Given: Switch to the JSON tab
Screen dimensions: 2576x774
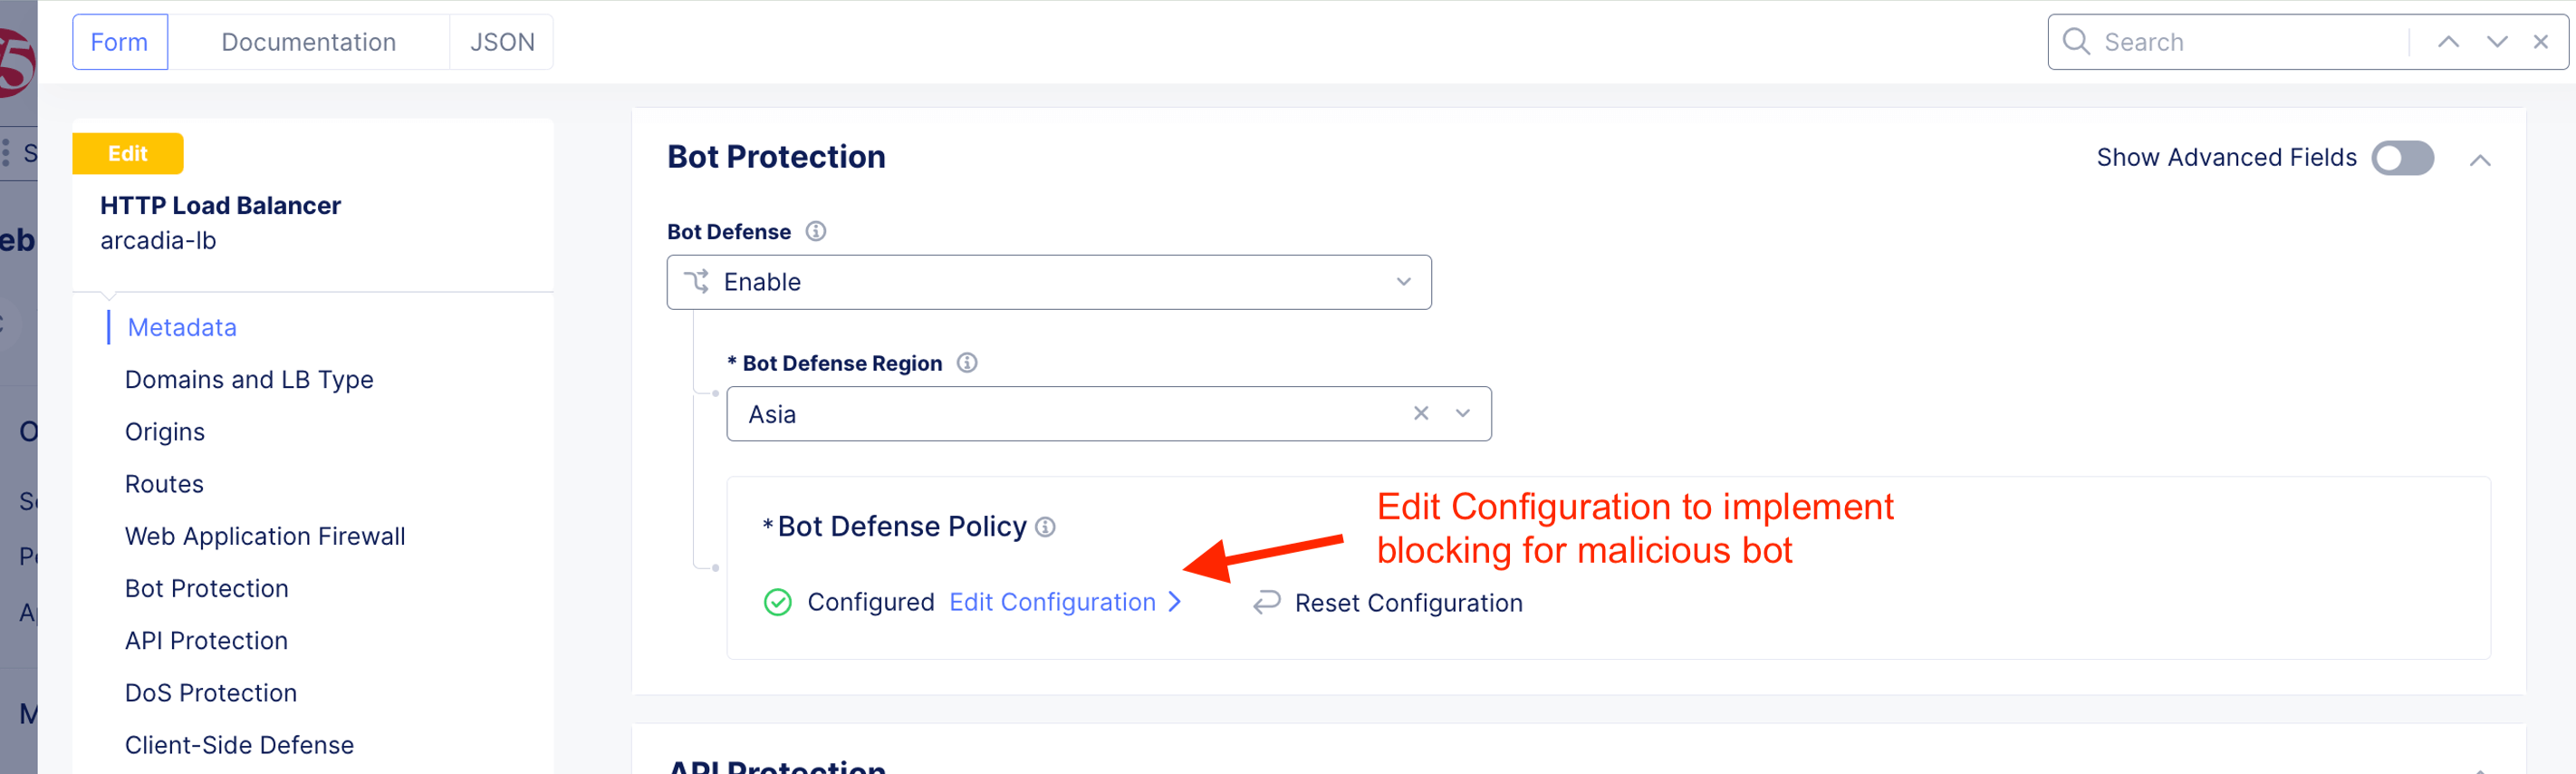Looking at the screenshot, I should pos(502,42).
